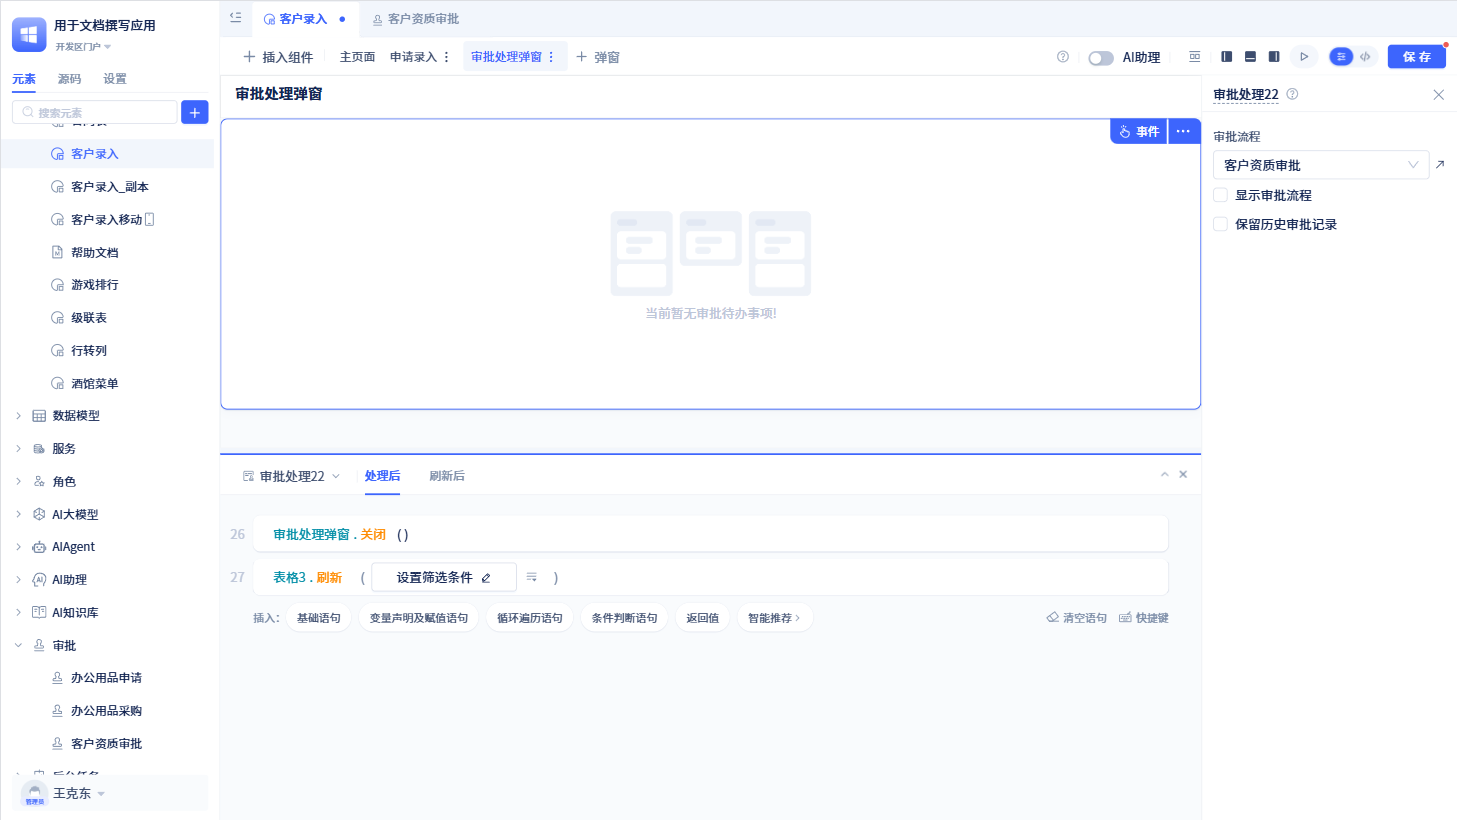Click the 搜索元素 search field
1457x820 pixels.
[95, 112]
